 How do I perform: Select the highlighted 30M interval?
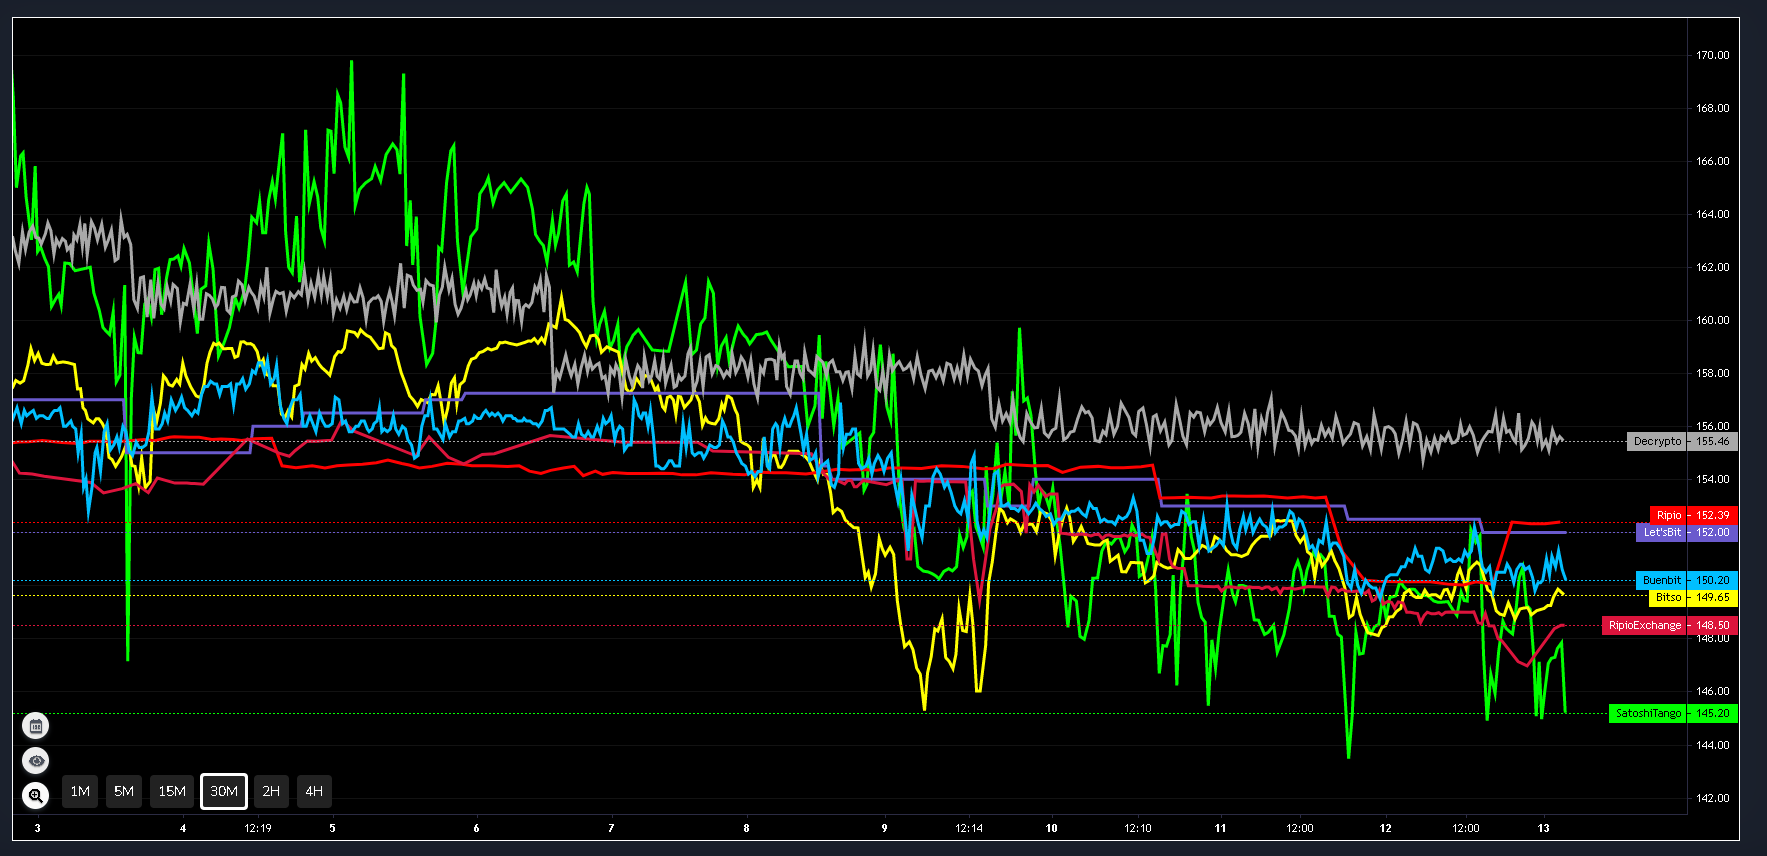coord(224,791)
